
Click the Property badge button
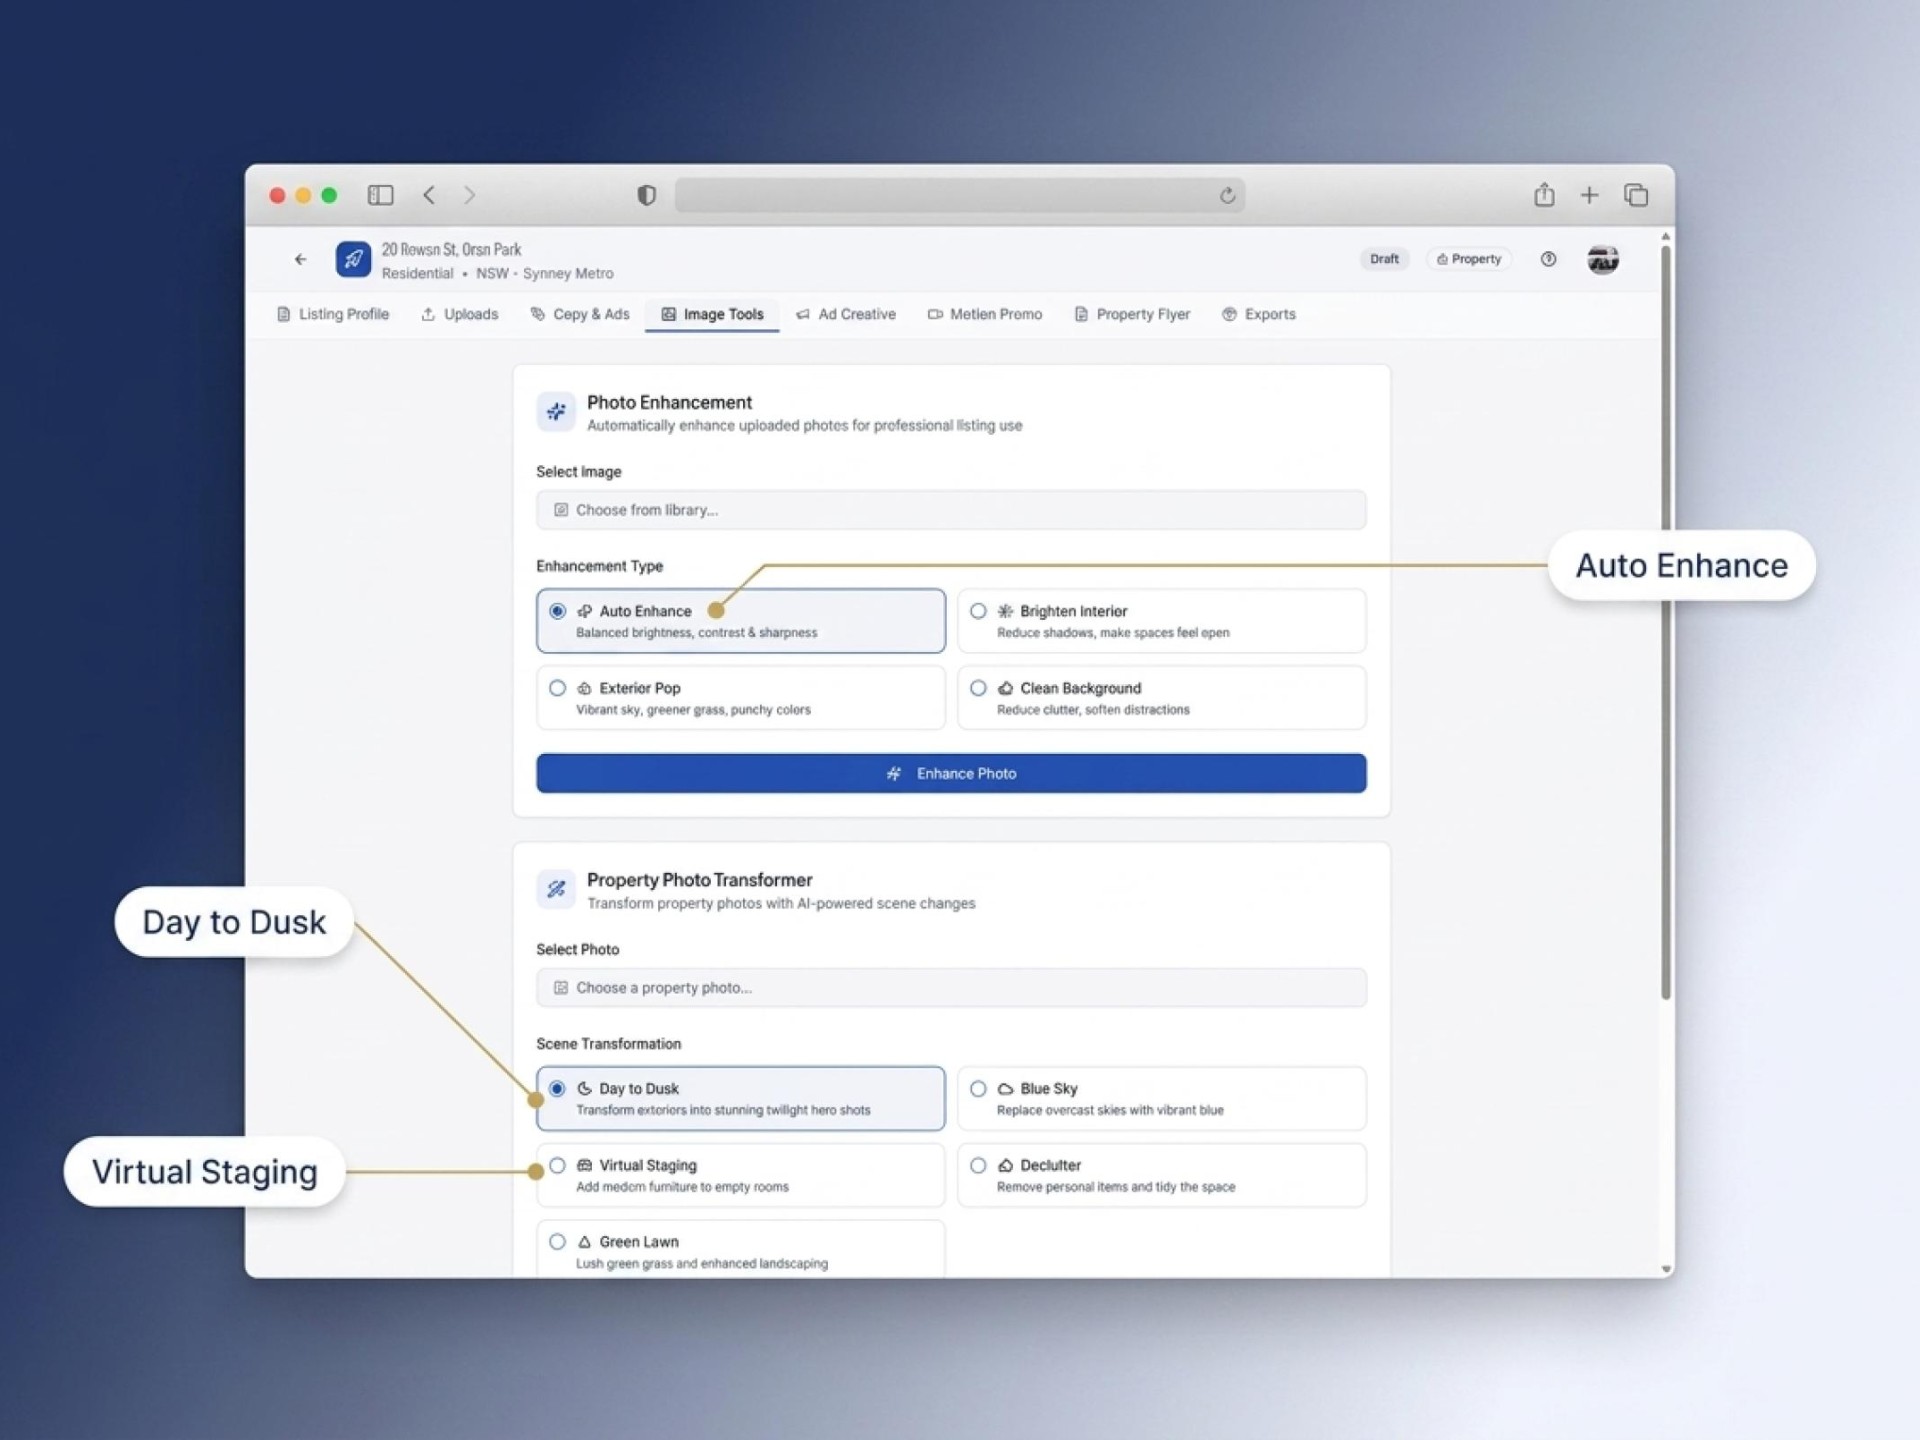coord(1469,259)
